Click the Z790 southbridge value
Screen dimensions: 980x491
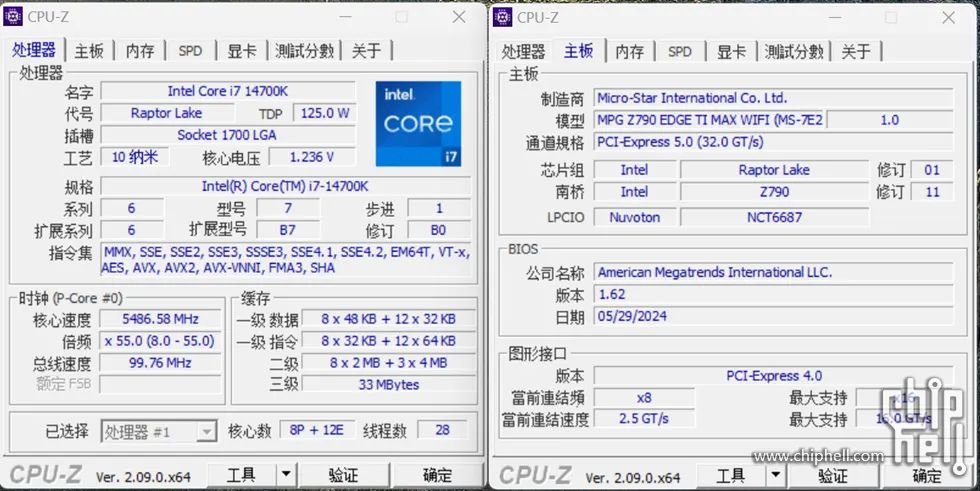(x=774, y=192)
